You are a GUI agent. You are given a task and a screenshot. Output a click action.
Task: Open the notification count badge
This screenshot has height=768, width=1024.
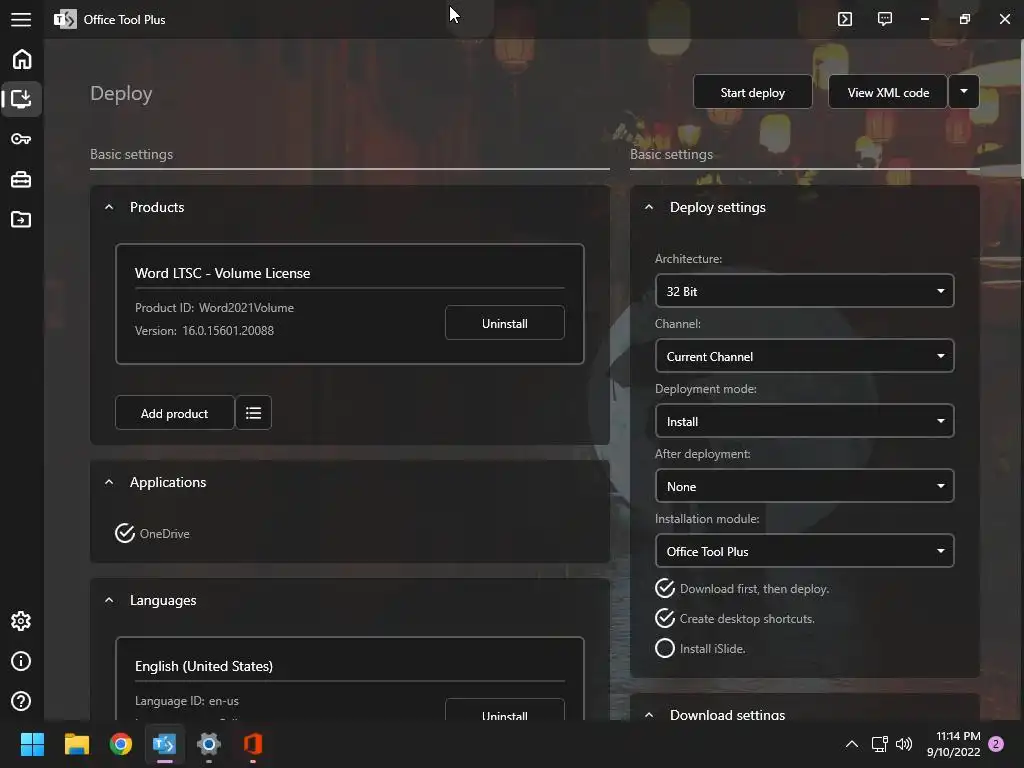click(996, 744)
